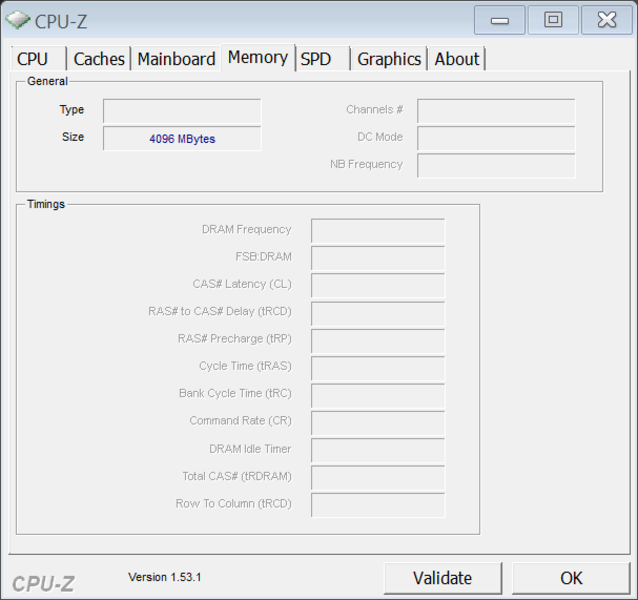
Task: Click the RAS# to CAS# Delay field
Action: (x=378, y=313)
